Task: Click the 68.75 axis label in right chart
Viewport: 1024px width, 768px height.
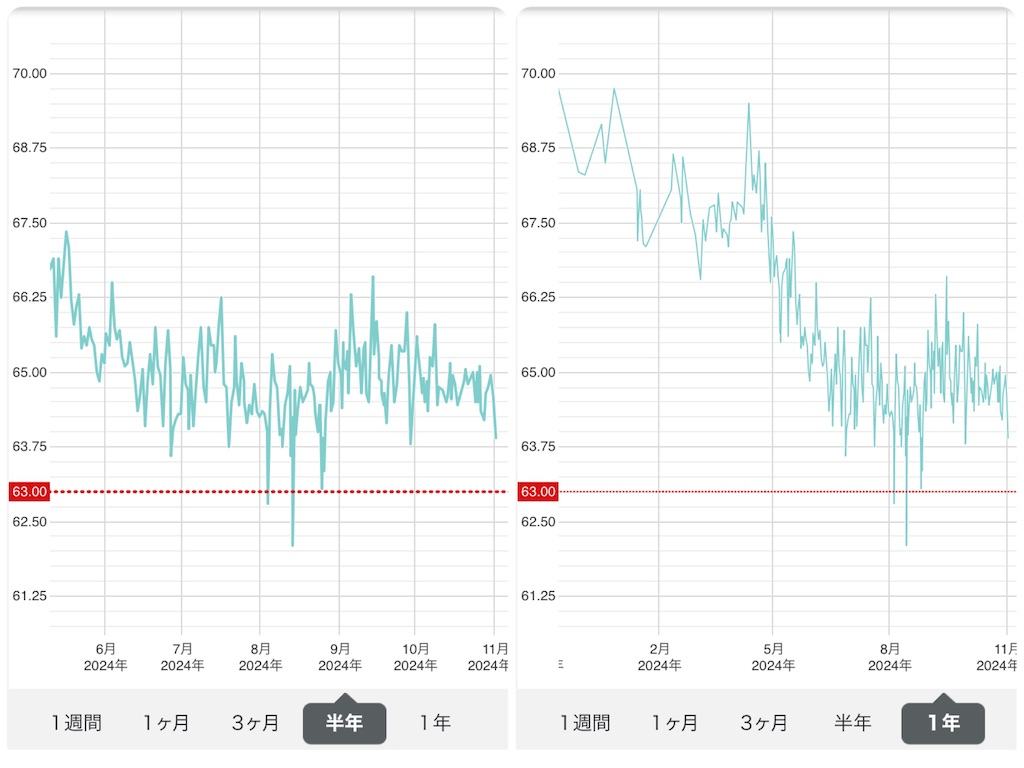Action: click(x=537, y=148)
